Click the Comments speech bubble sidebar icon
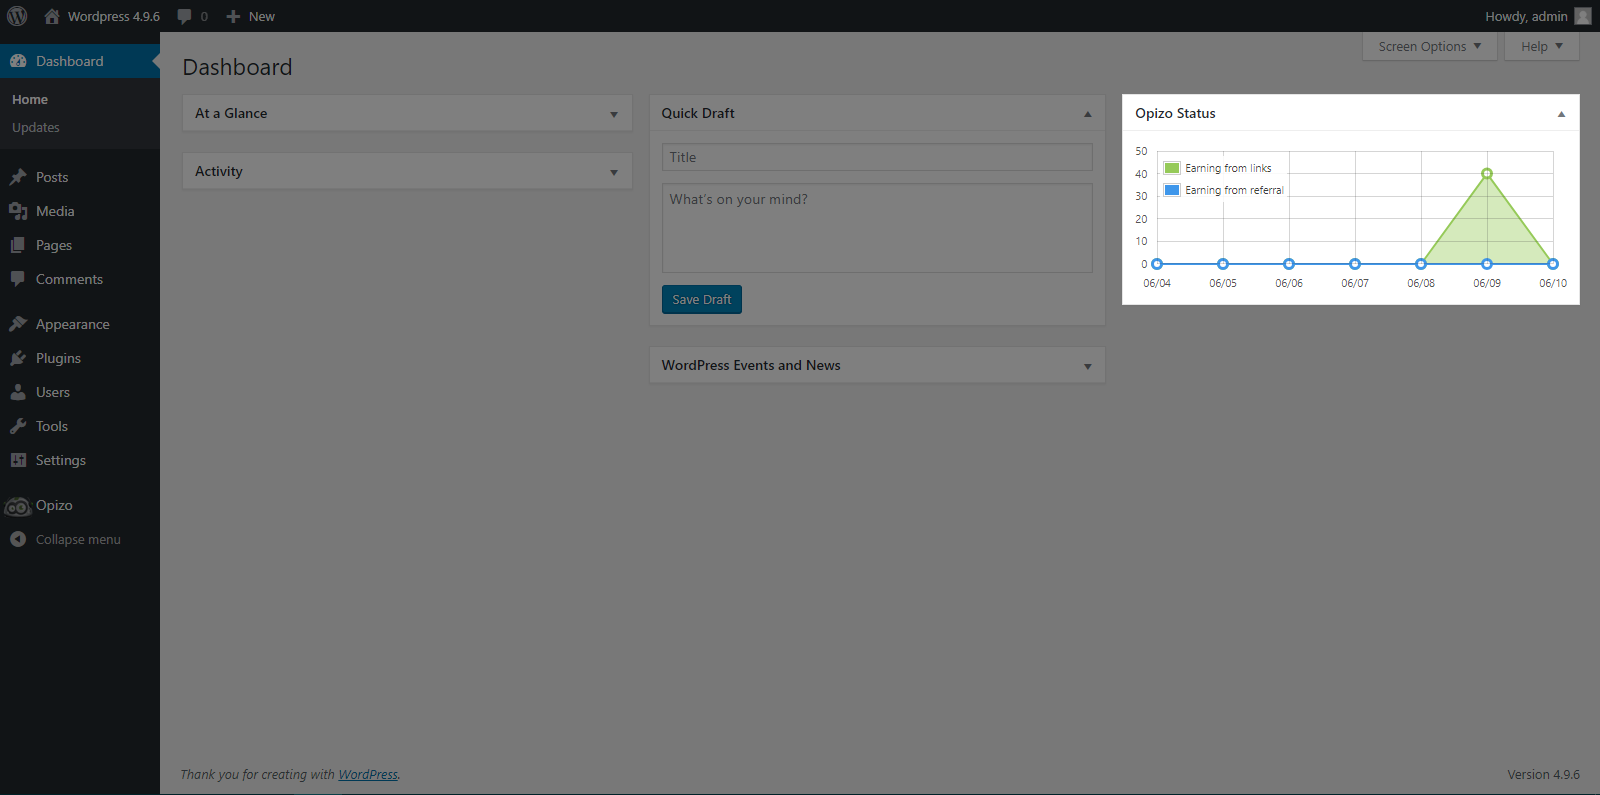 tap(18, 279)
